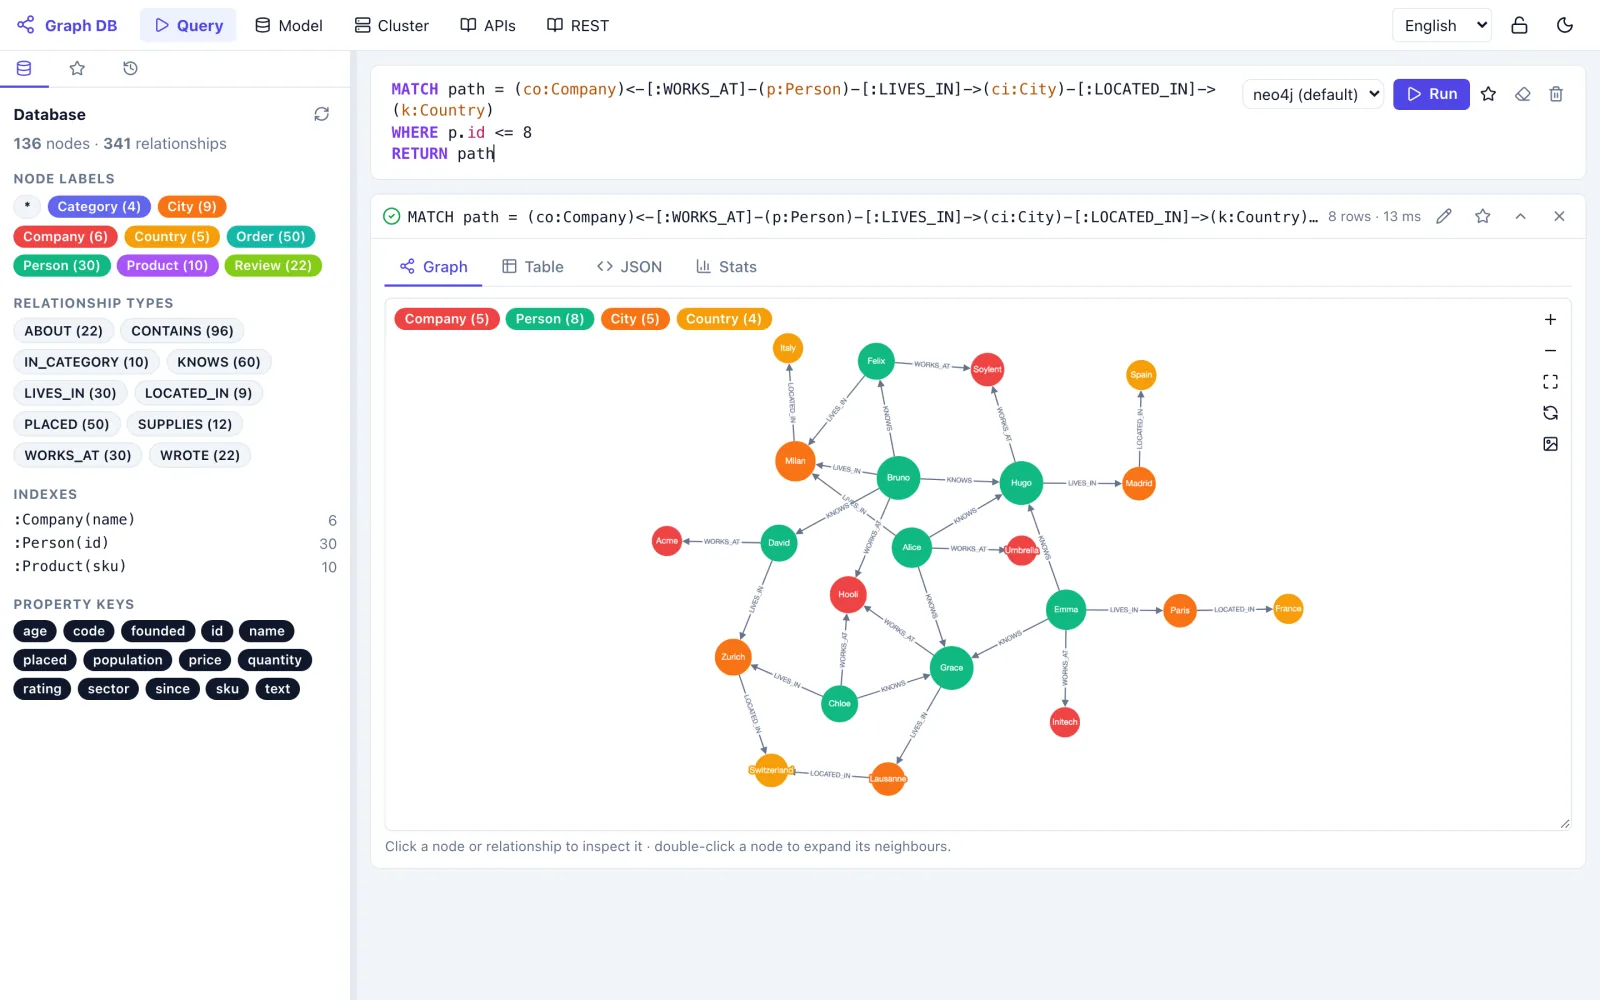The image size is (1600, 1000).
Task: Click the lock icon in top bar
Action: (x=1519, y=26)
